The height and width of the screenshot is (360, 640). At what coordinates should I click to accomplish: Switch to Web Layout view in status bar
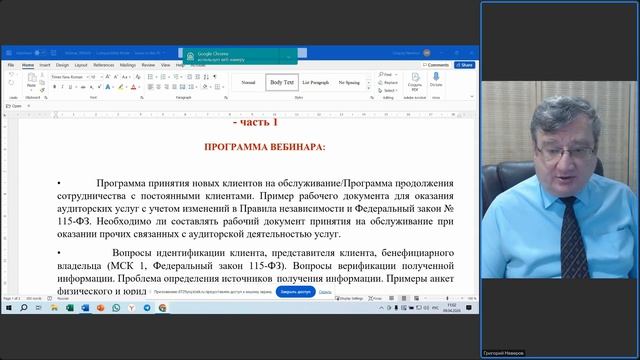pos(416,298)
